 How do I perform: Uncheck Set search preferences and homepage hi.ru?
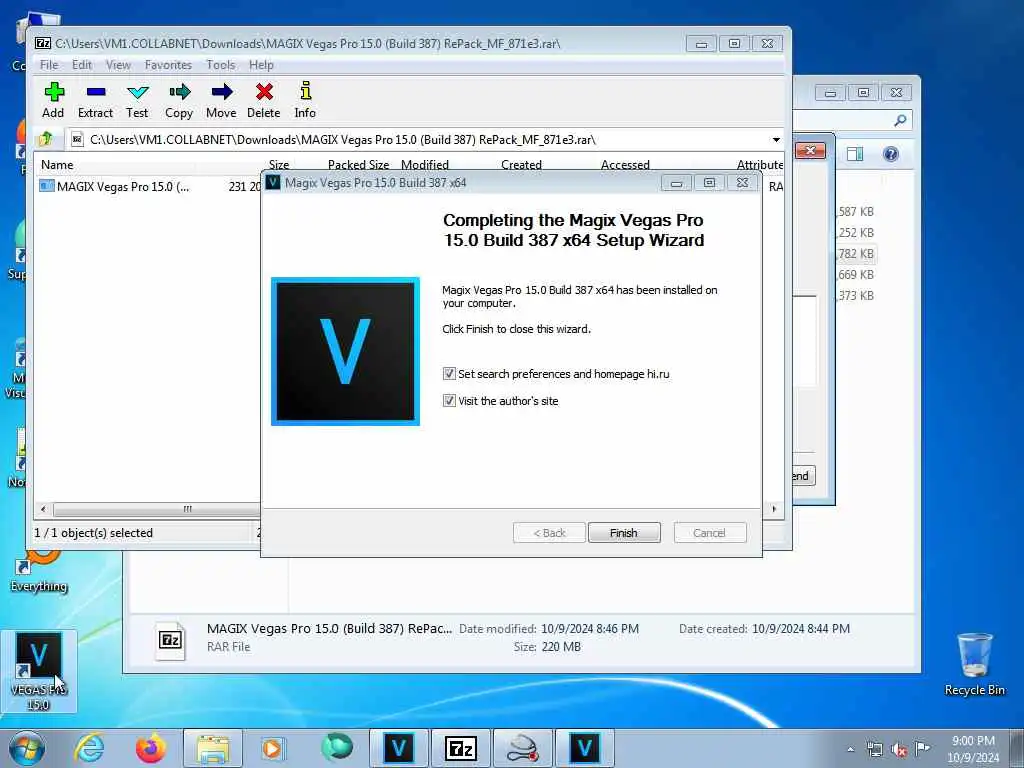coord(449,374)
